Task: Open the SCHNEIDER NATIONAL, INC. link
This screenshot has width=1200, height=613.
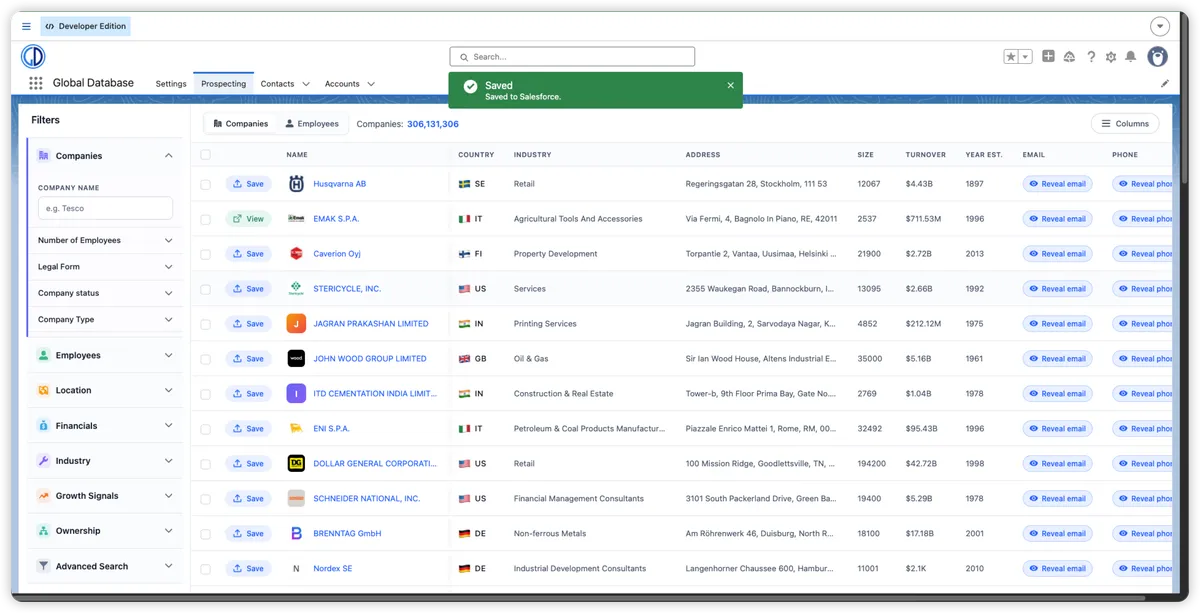Action: point(367,499)
